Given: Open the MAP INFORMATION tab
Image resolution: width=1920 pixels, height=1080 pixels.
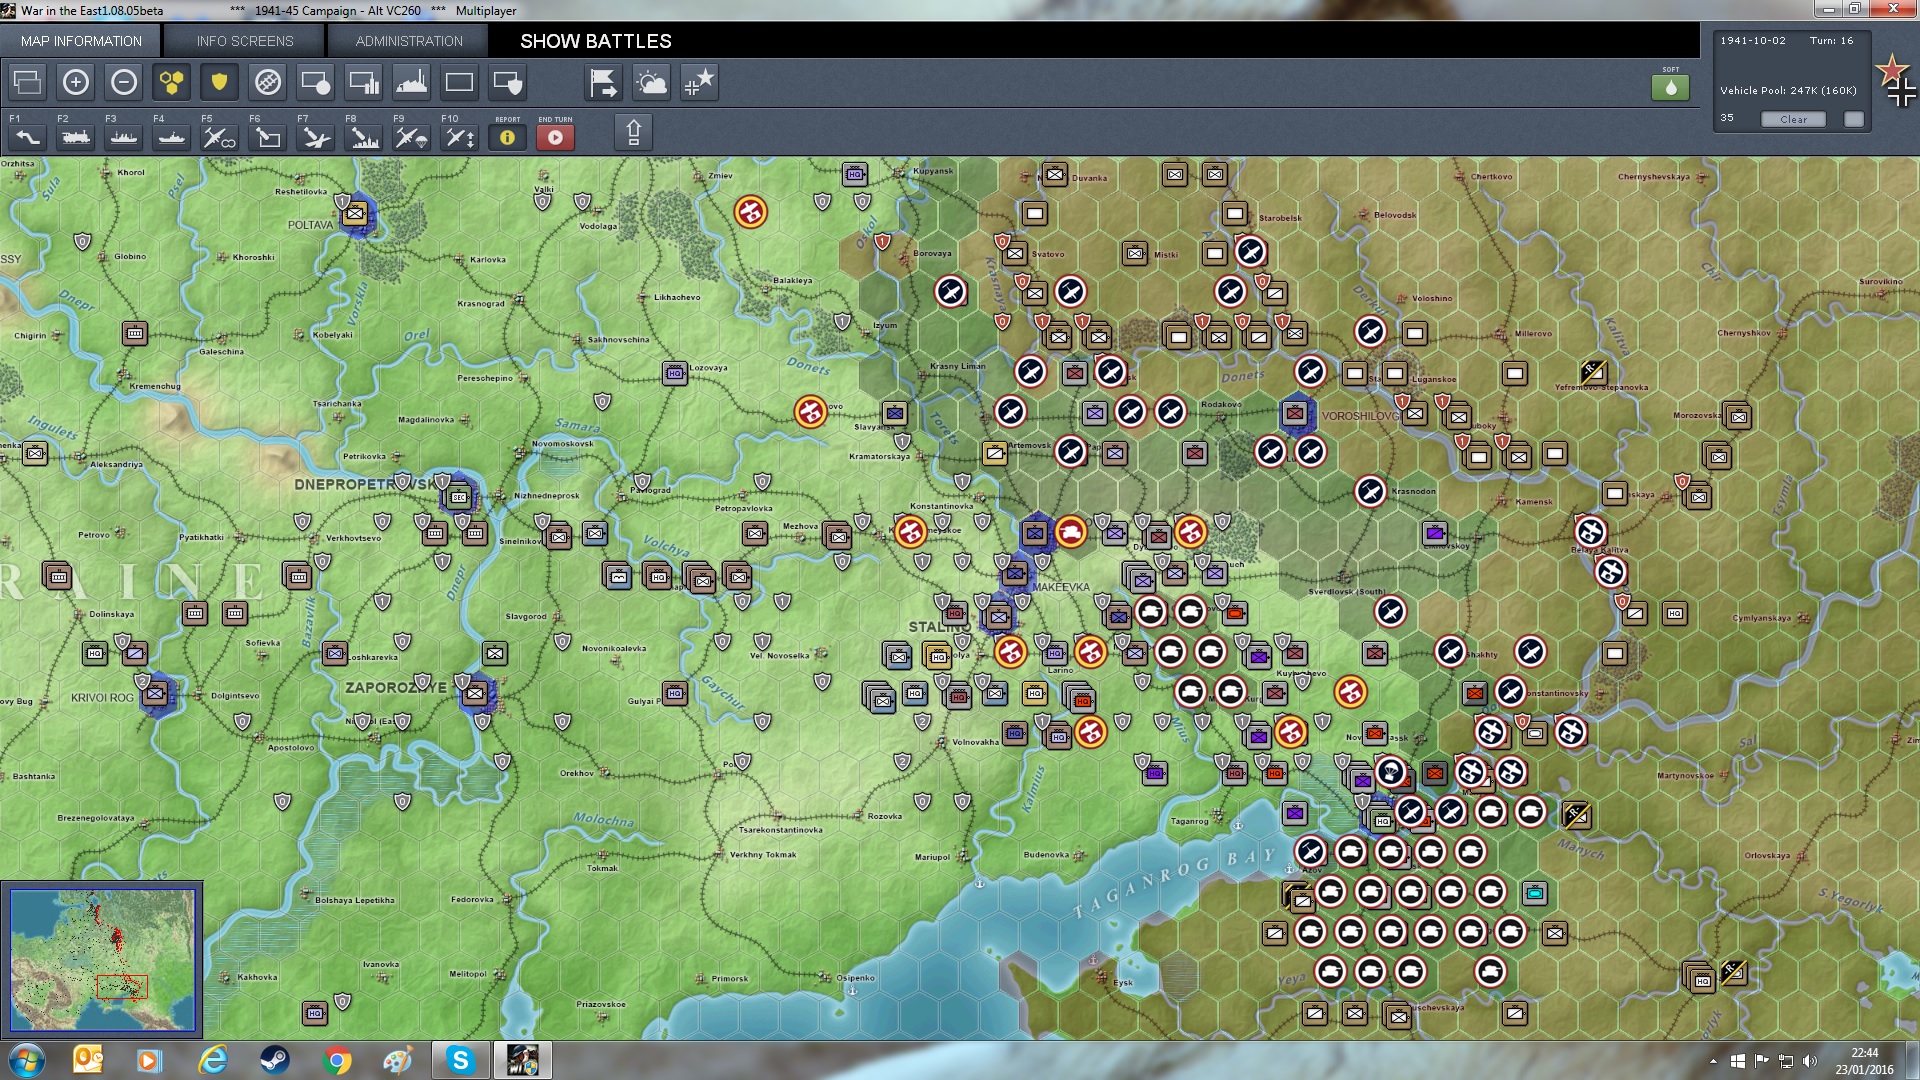Looking at the screenshot, I should (81, 41).
